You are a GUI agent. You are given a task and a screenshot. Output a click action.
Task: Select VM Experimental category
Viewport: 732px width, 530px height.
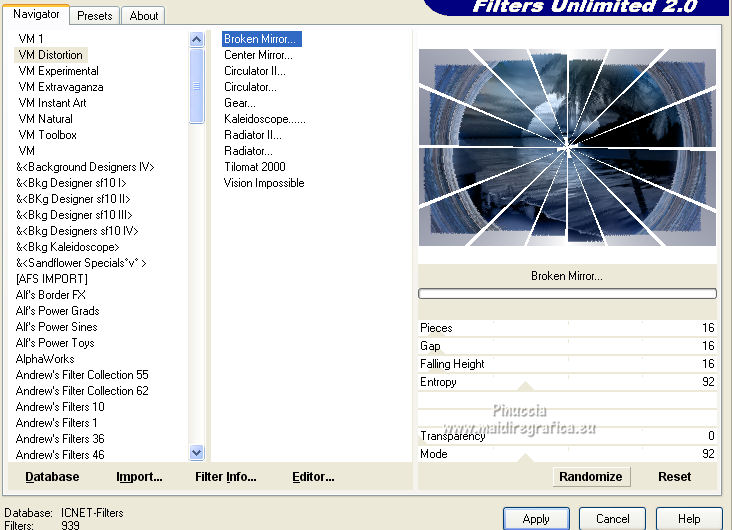(x=58, y=71)
